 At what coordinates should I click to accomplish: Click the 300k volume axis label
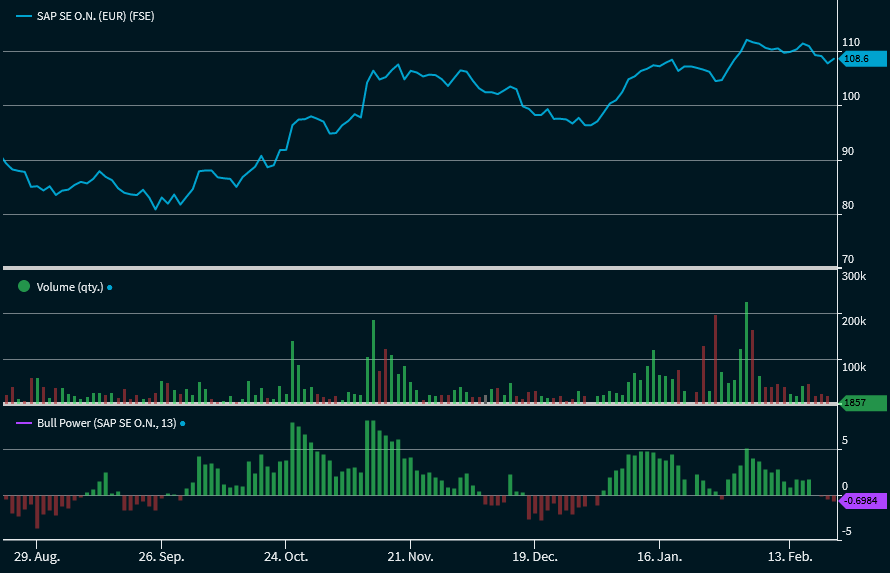(854, 276)
